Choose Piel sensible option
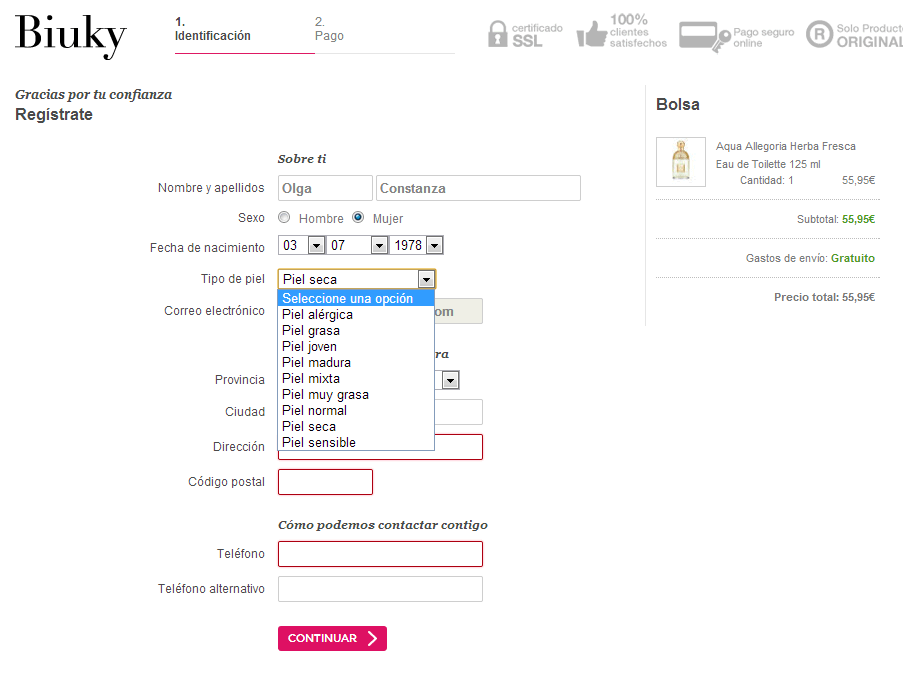903x685 pixels. (319, 442)
